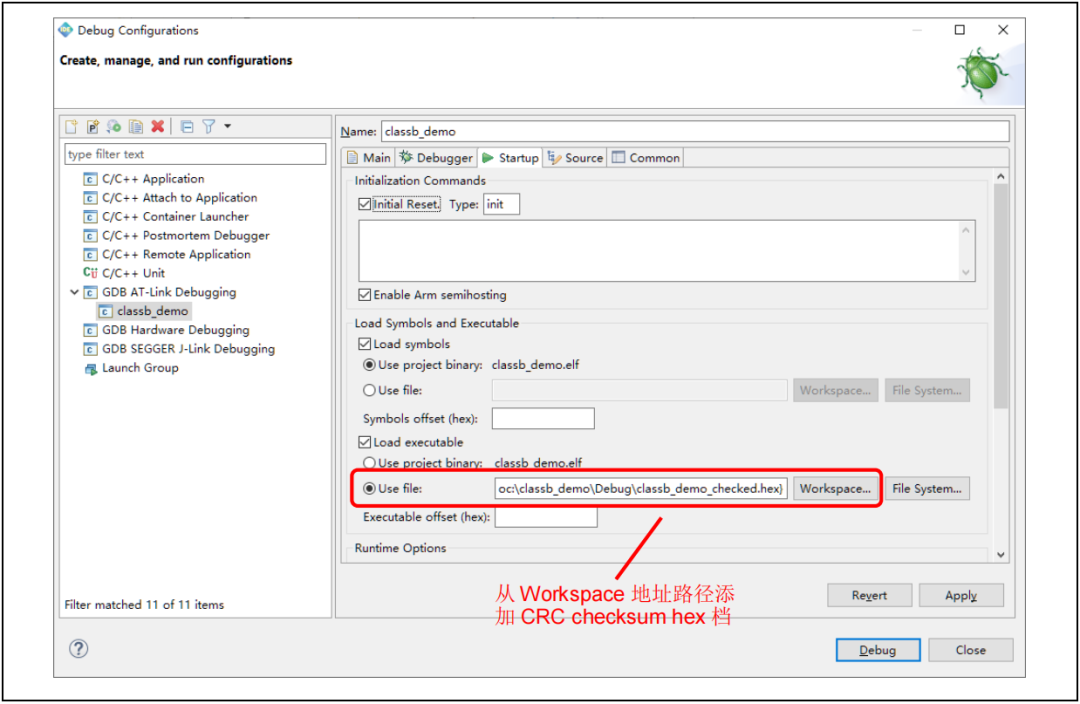Click the help question mark icon

click(79, 648)
